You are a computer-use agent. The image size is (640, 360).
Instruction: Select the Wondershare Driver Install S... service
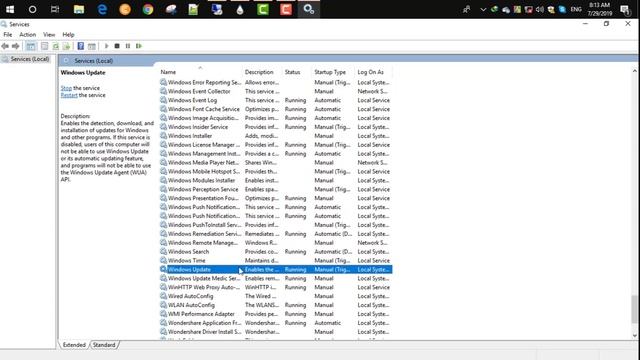276,332
